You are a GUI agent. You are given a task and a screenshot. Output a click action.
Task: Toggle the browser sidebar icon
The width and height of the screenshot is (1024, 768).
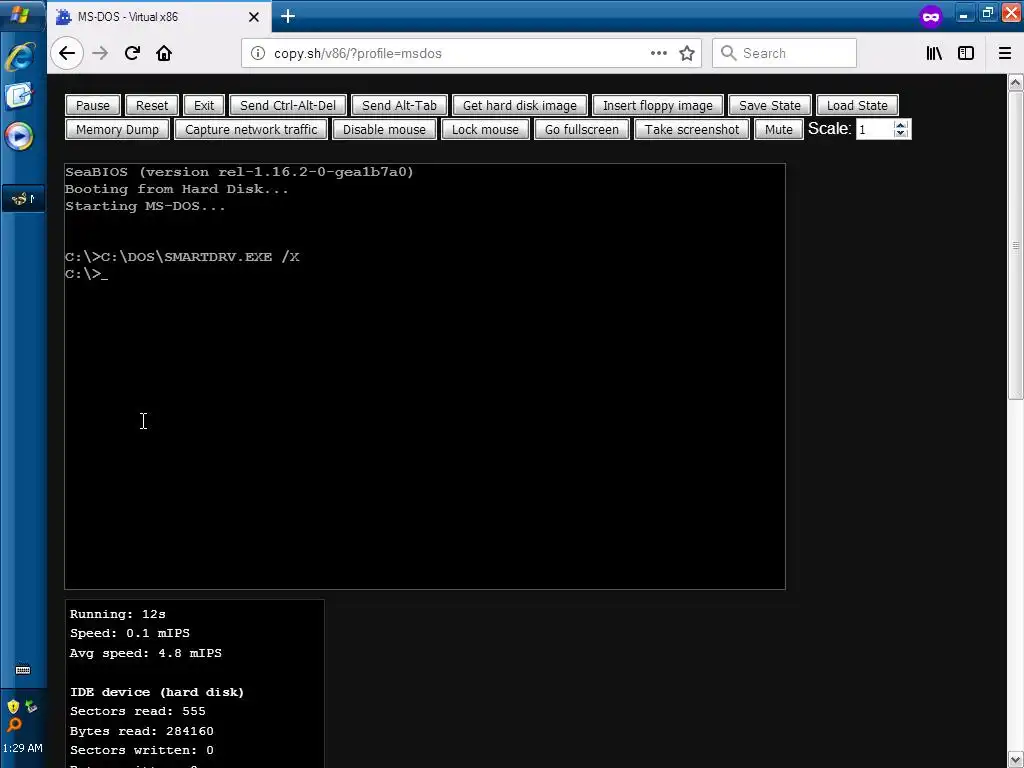pyautogui.click(x=966, y=53)
